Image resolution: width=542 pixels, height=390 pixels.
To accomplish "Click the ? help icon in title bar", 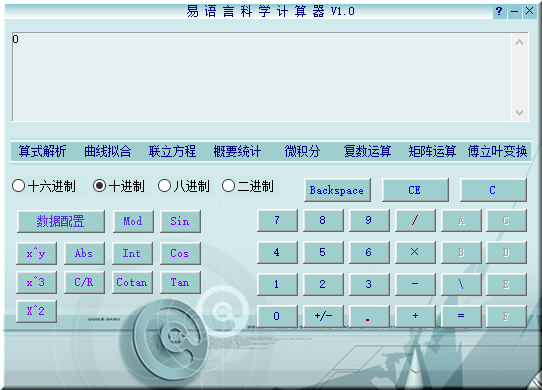I will [499, 11].
